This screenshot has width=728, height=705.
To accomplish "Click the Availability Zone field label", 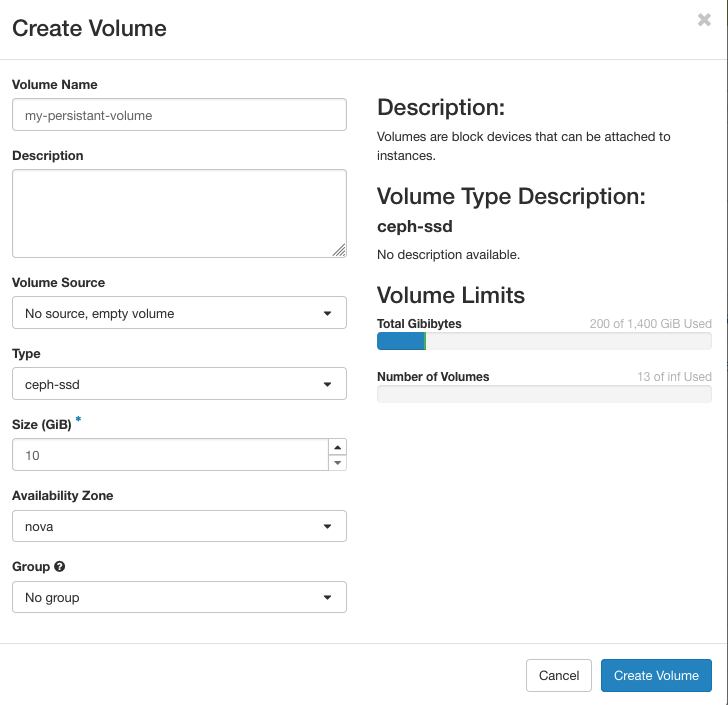I will 62,496.
